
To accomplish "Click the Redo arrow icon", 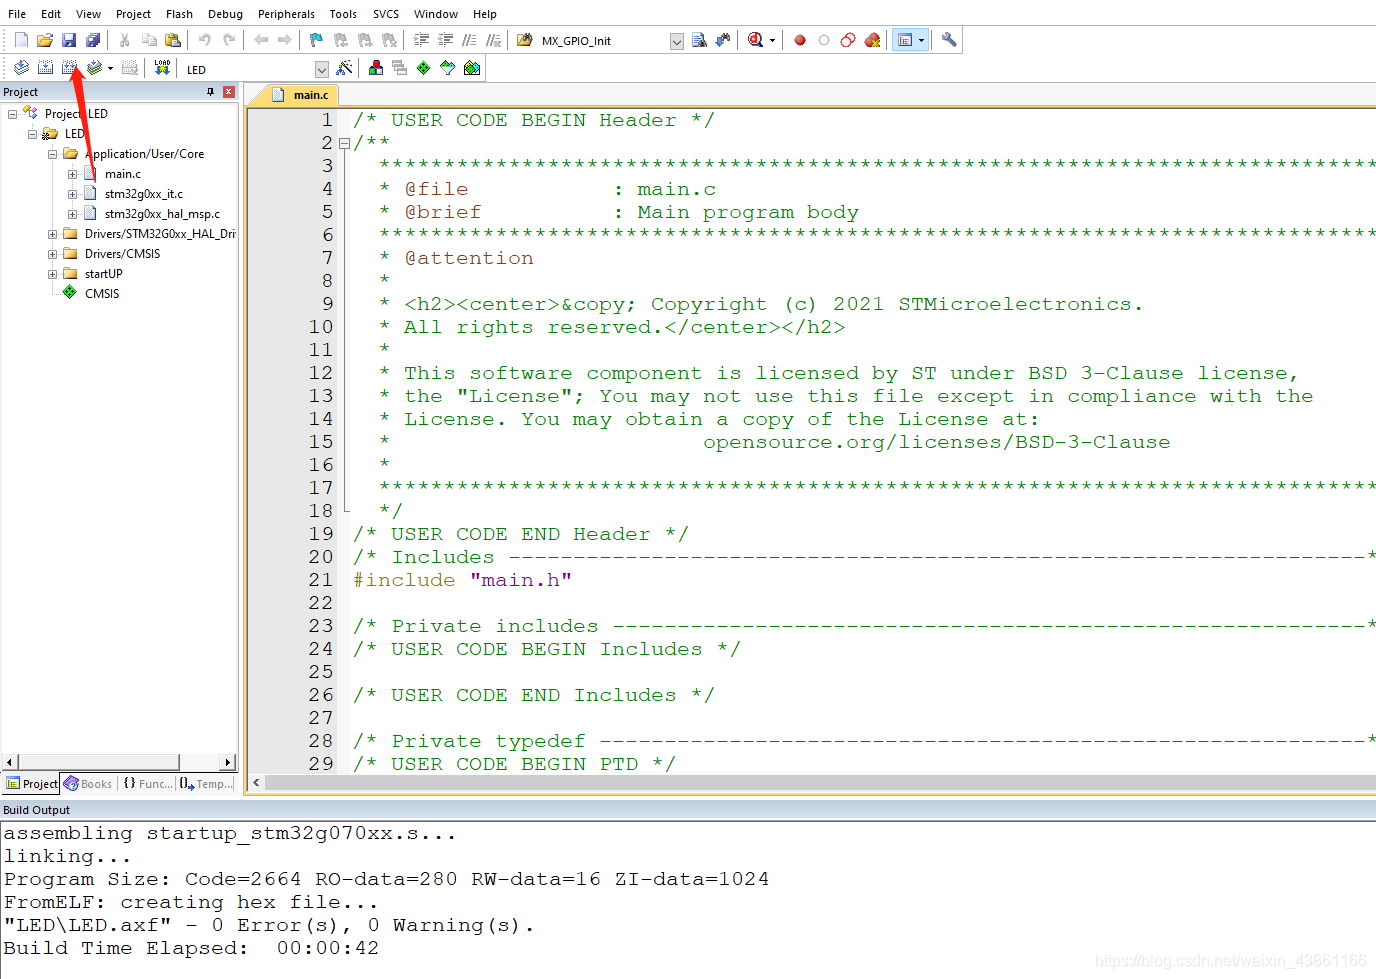I will [229, 40].
